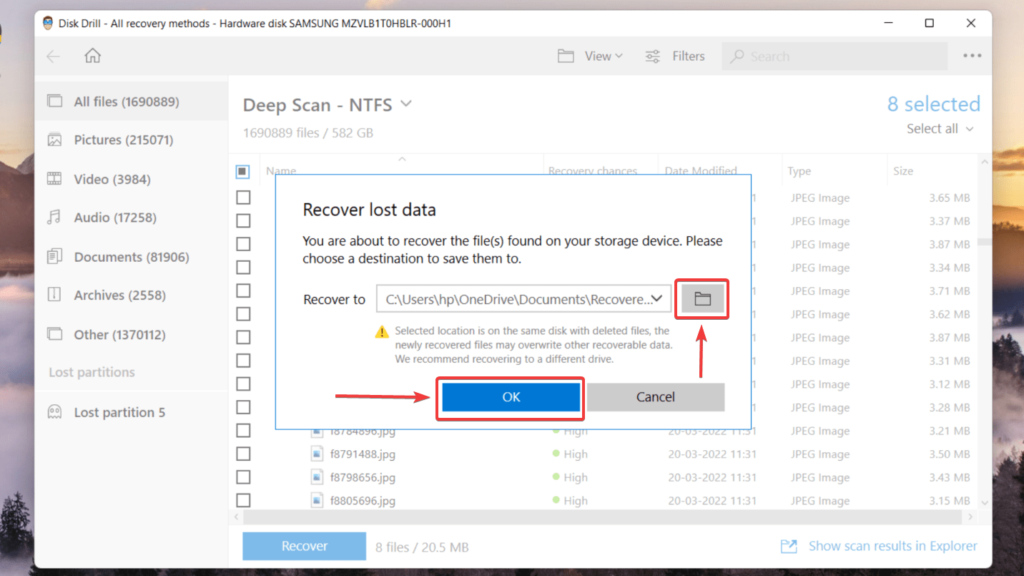Check the box next to f8805696.jpg
The image size is (1024, 576).
[242, 500]
